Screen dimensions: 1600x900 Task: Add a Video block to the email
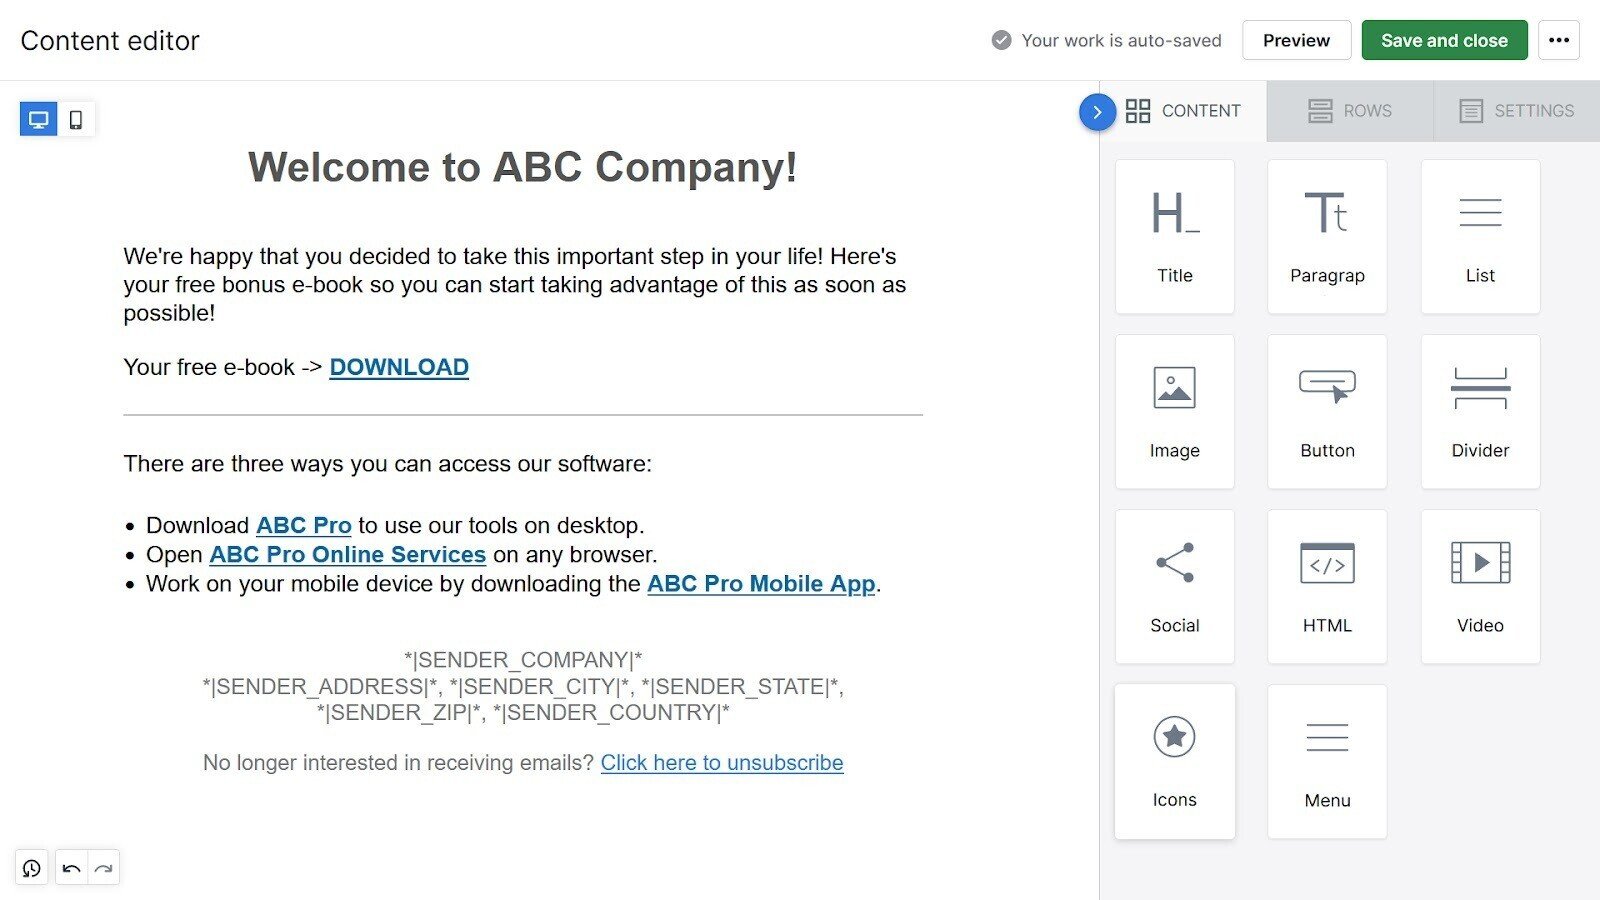point(1479,585)
